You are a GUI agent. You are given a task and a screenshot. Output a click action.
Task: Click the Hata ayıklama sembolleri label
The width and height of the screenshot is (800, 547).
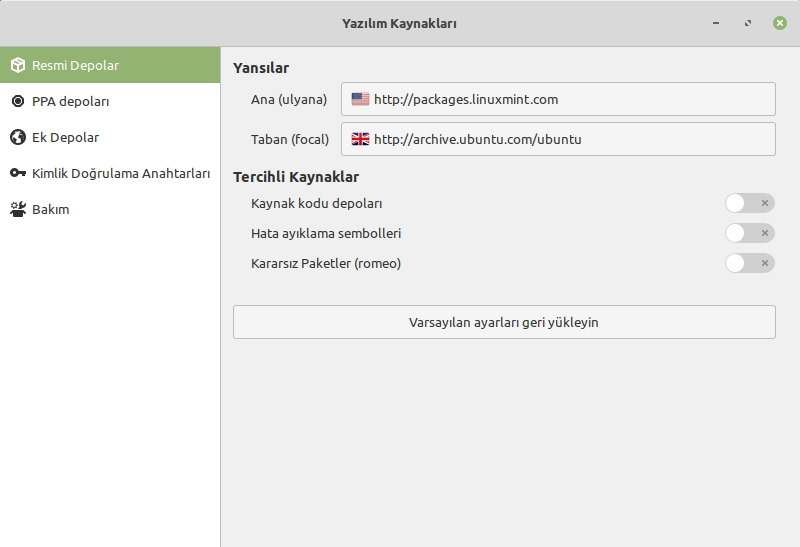[x=326, y=234]
